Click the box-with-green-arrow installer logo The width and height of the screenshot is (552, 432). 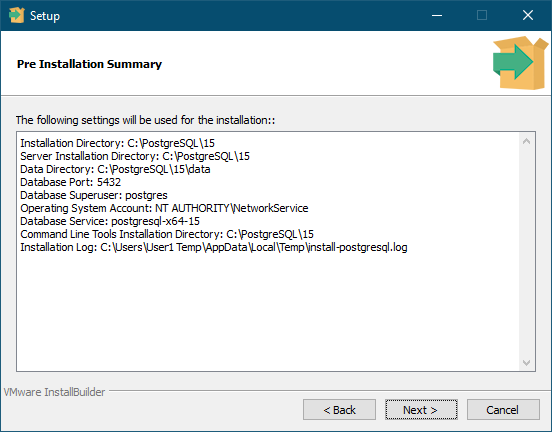[520, 63]
